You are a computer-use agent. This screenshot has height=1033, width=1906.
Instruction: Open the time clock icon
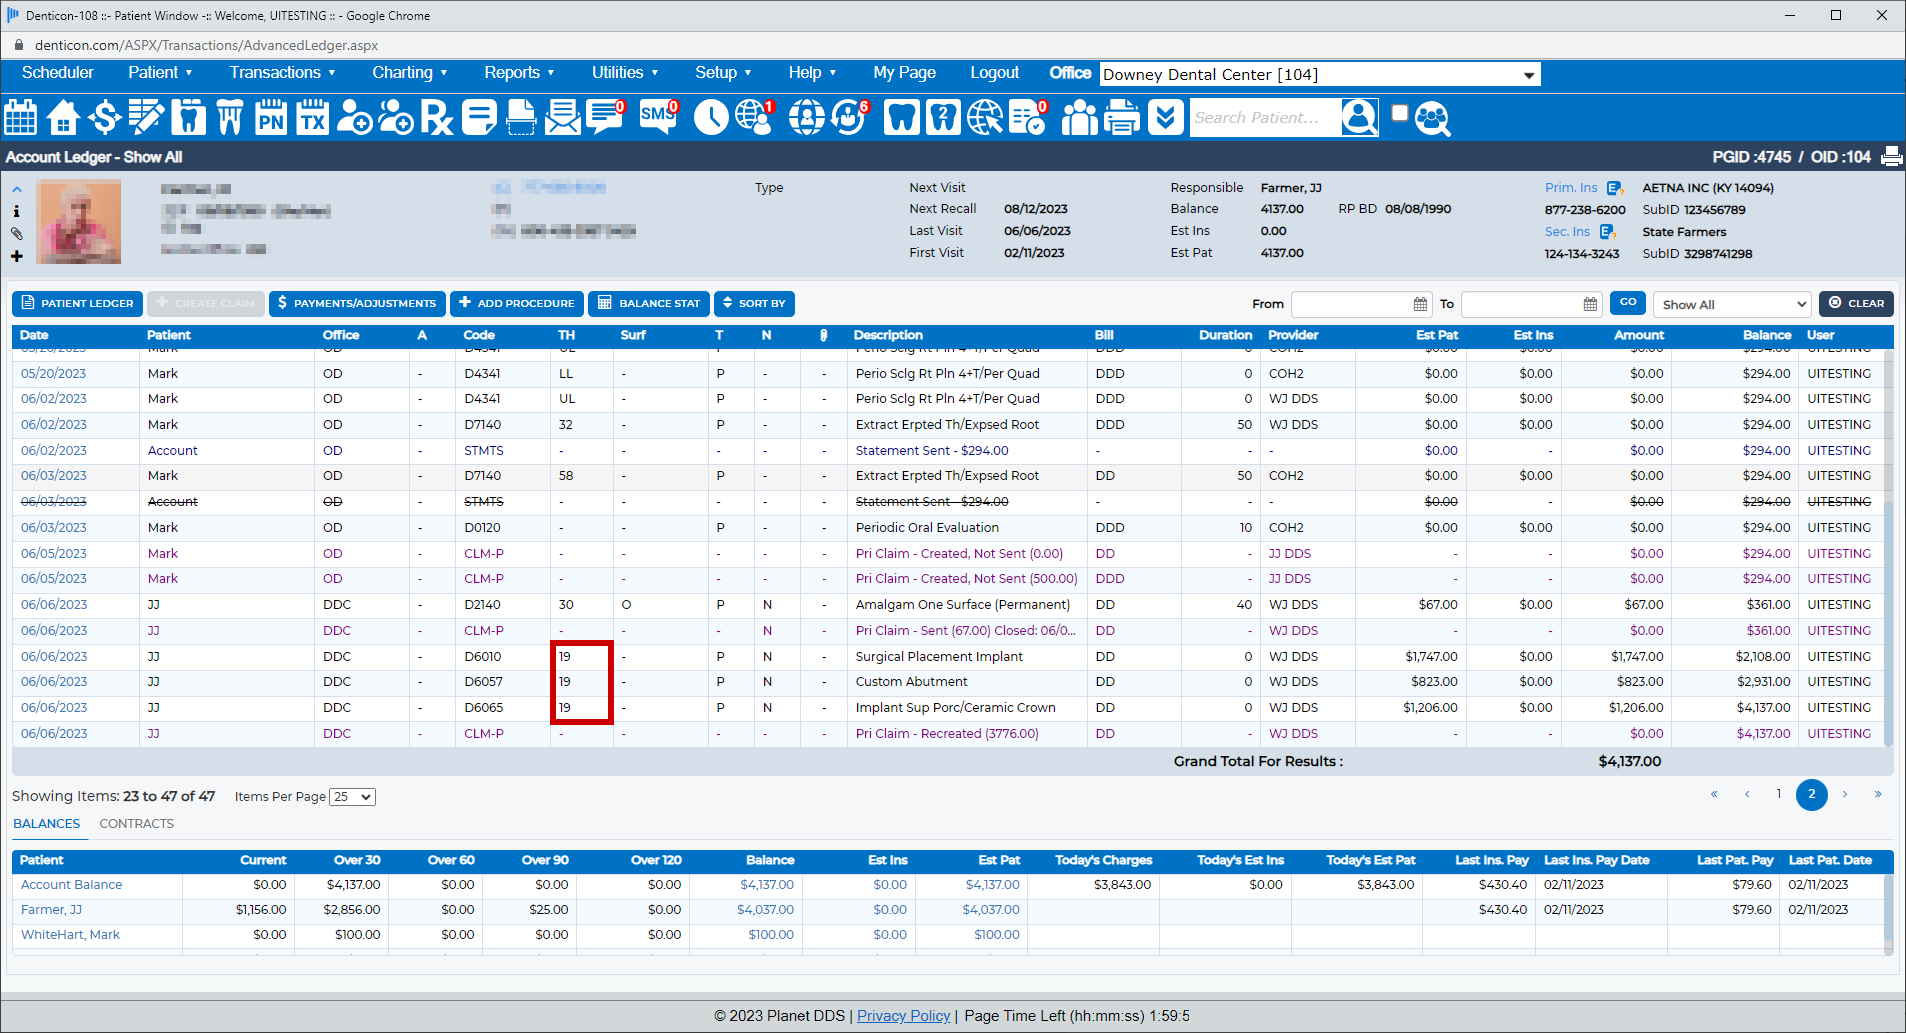[710, 118]
